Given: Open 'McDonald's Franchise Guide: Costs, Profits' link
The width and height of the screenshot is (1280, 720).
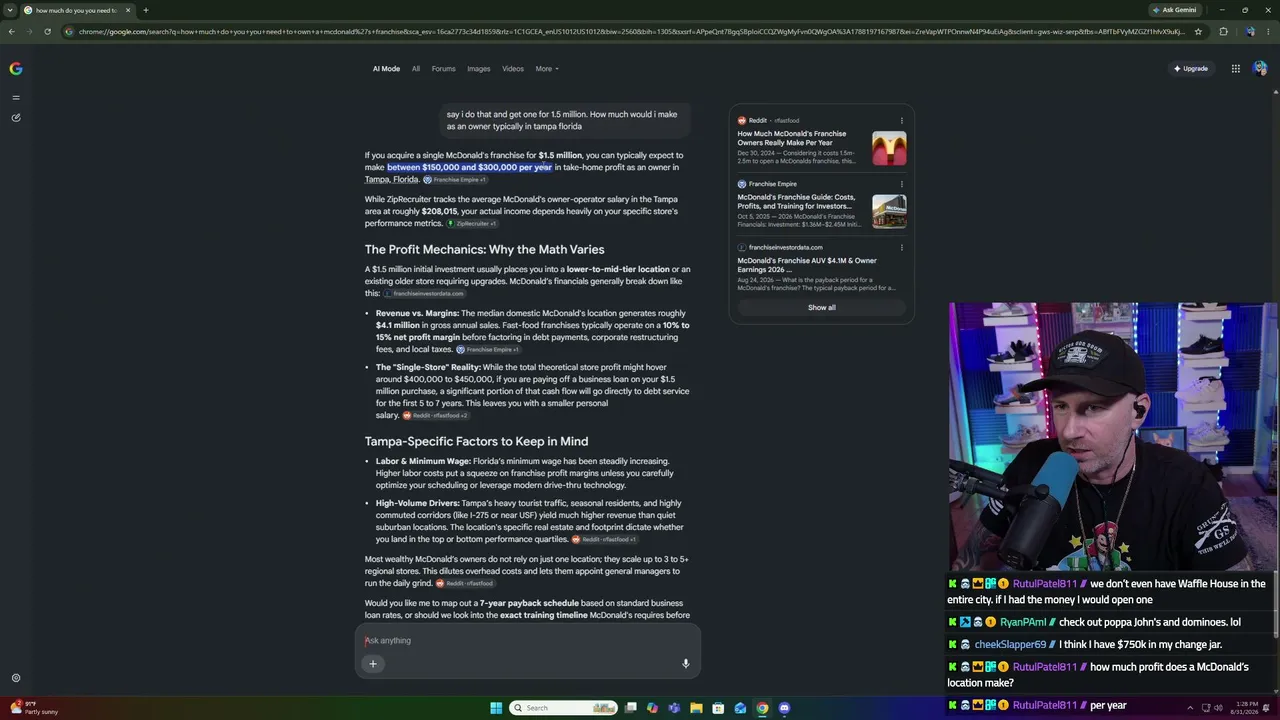Looking at the screenshot, I should pos(796,202).
